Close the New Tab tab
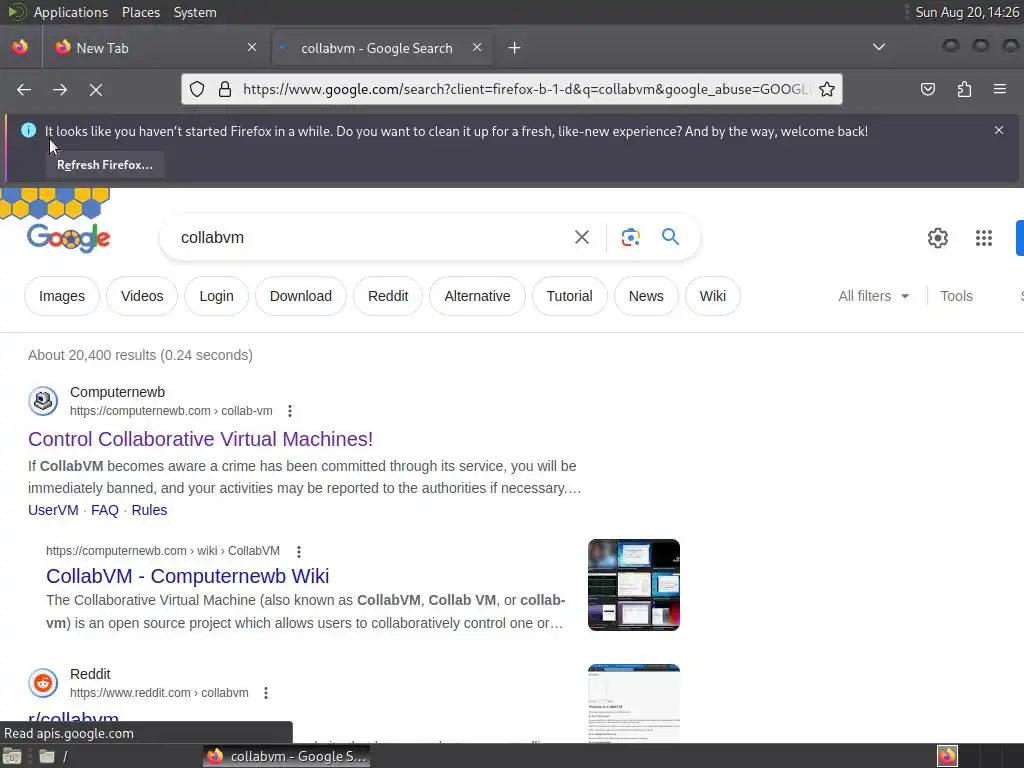The image size is (1024, 768). 252,47
